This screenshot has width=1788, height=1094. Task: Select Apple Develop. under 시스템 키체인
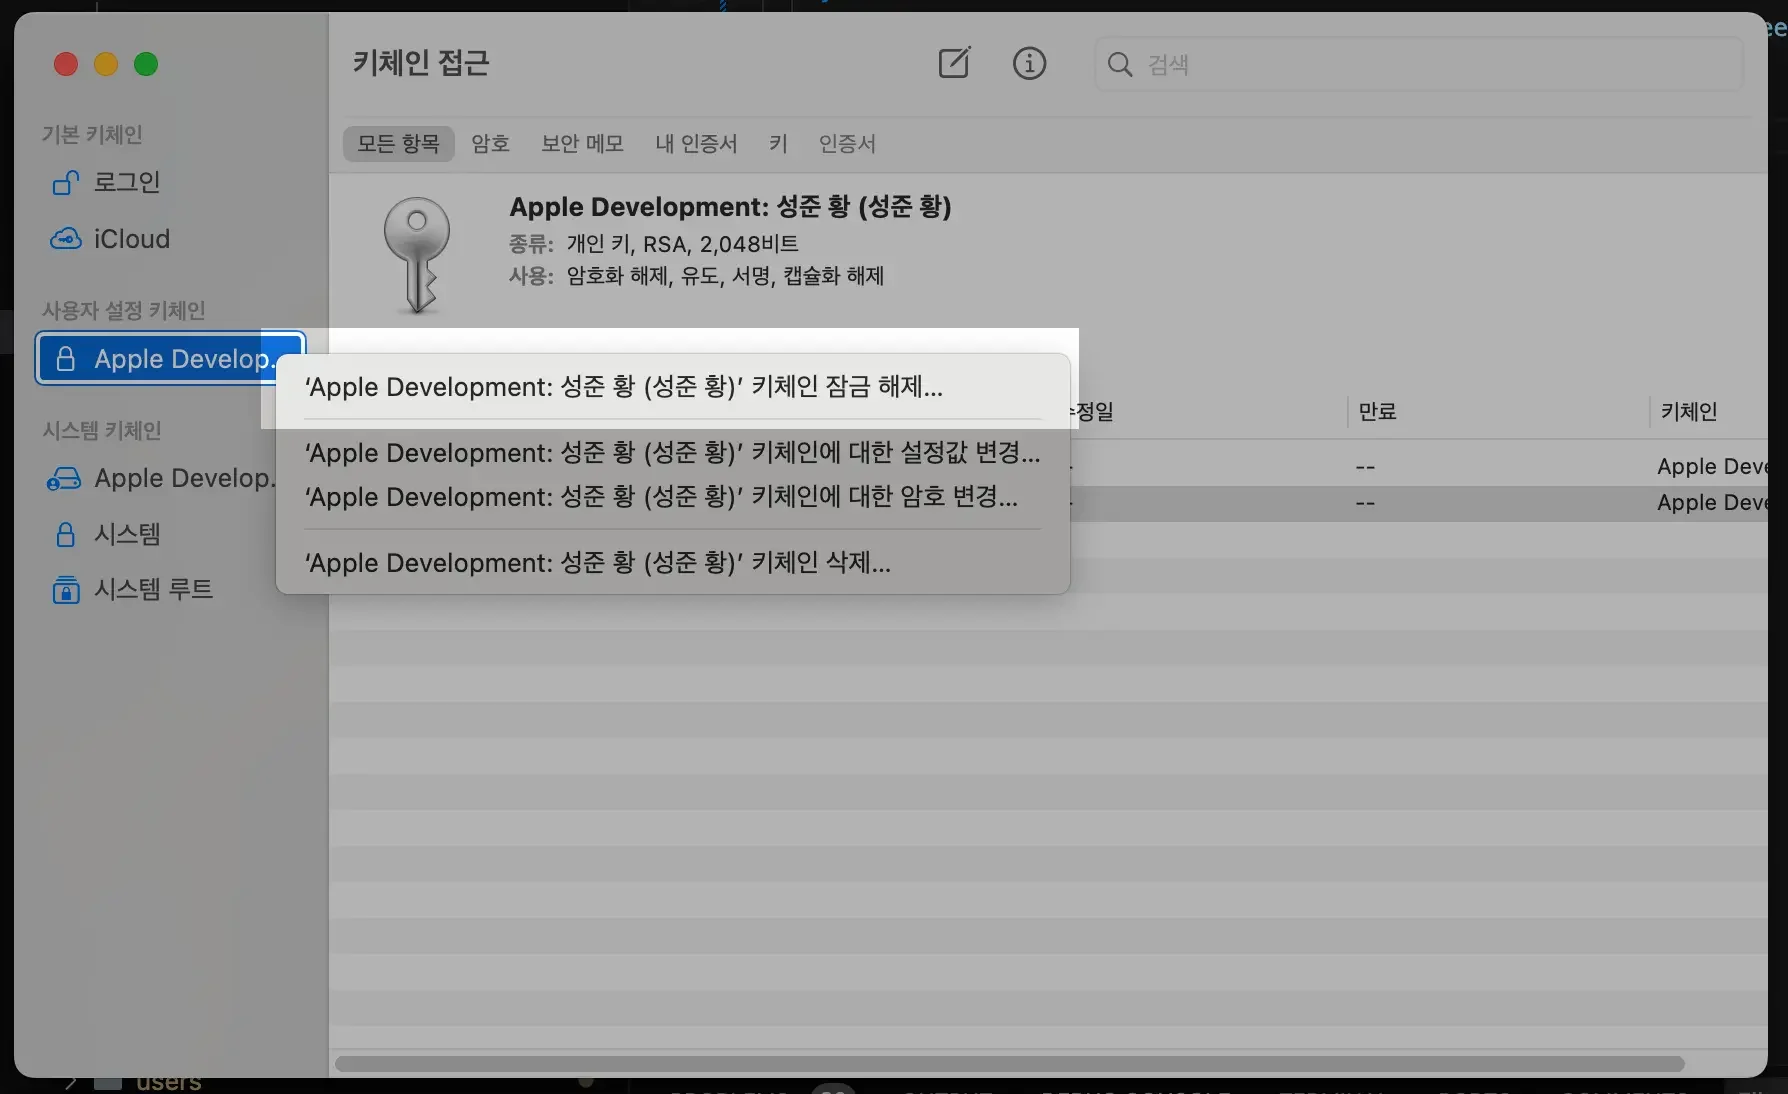[170, 478]
